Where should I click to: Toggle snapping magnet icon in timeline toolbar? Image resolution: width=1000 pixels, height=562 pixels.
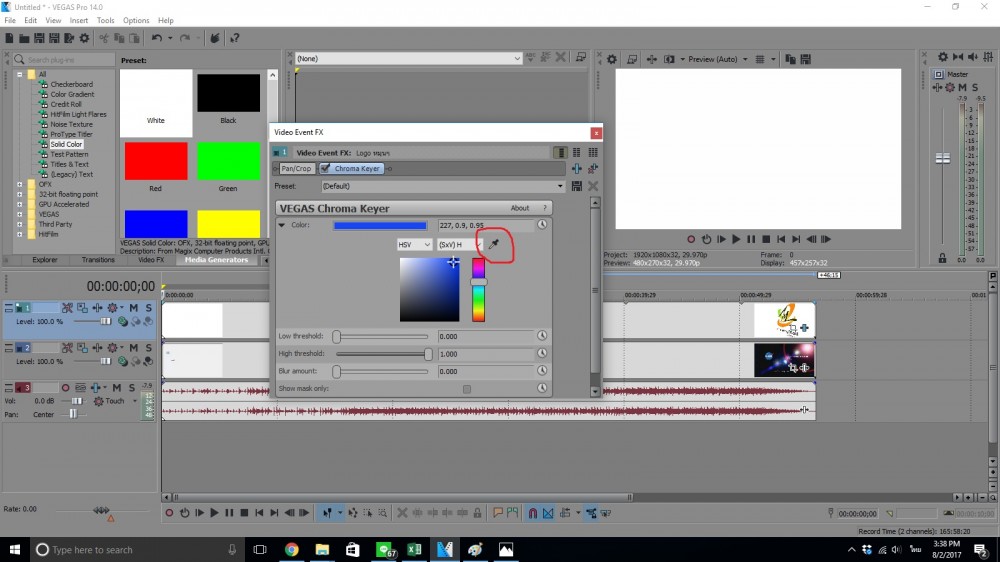[533, 513]
